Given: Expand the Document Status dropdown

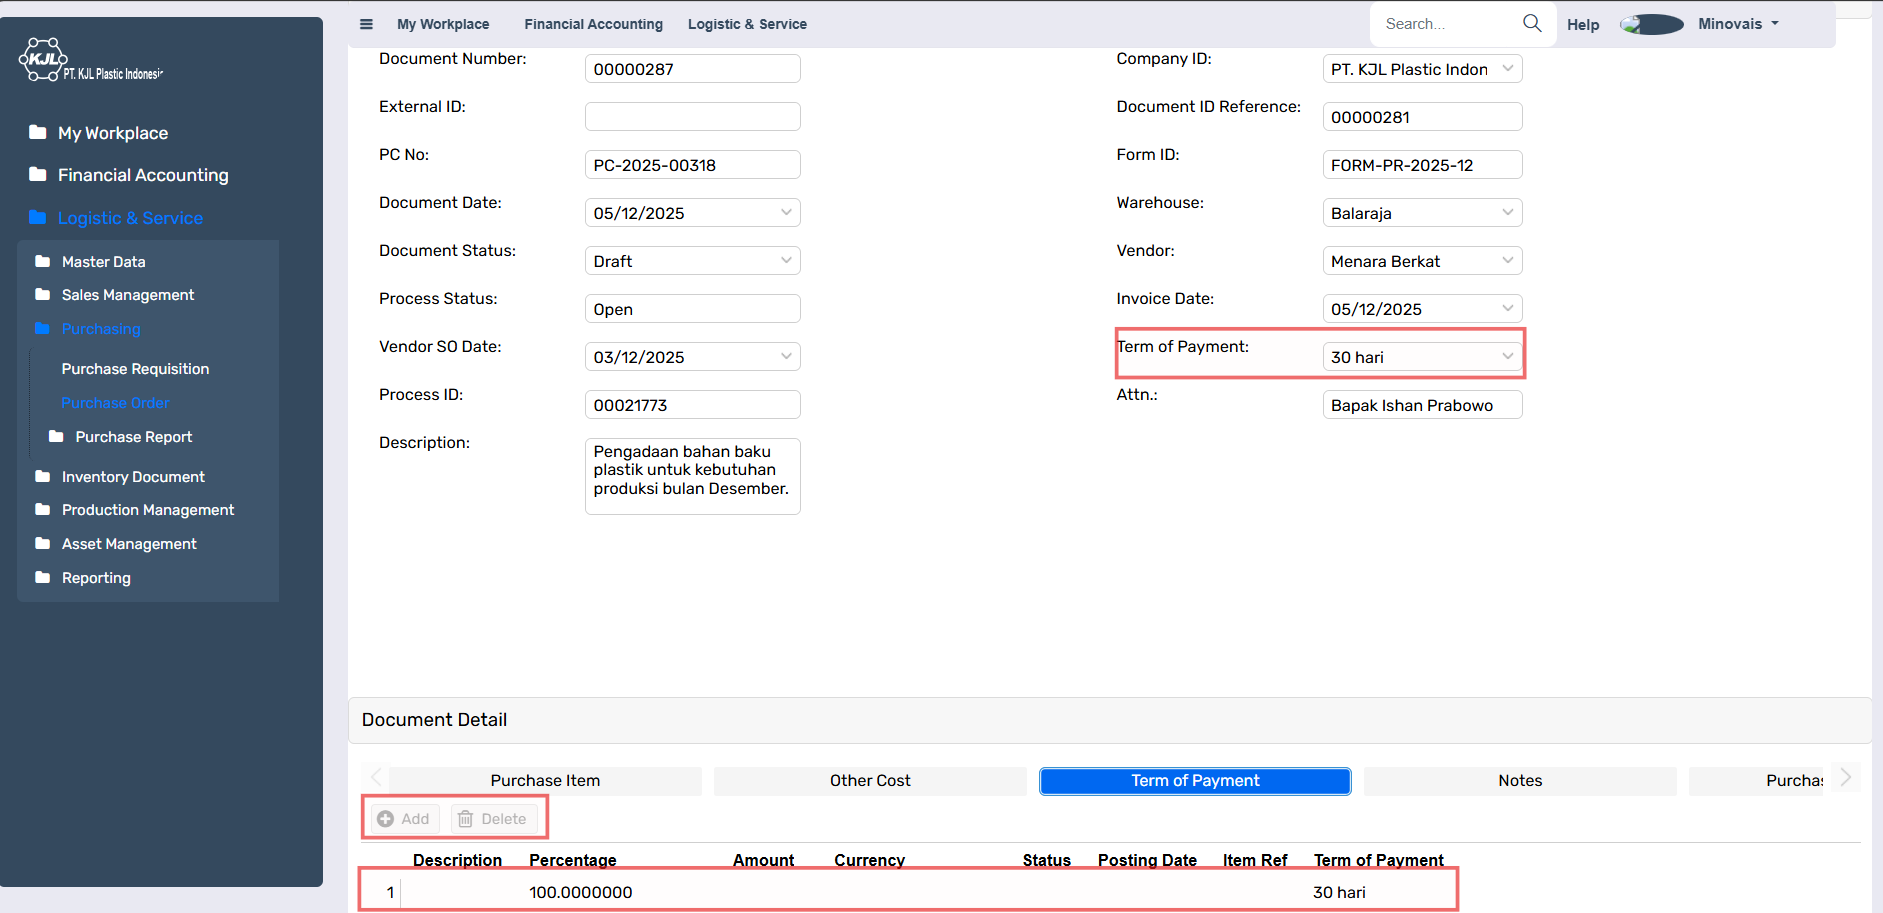Looking at the screenshot, I should 786,261.
